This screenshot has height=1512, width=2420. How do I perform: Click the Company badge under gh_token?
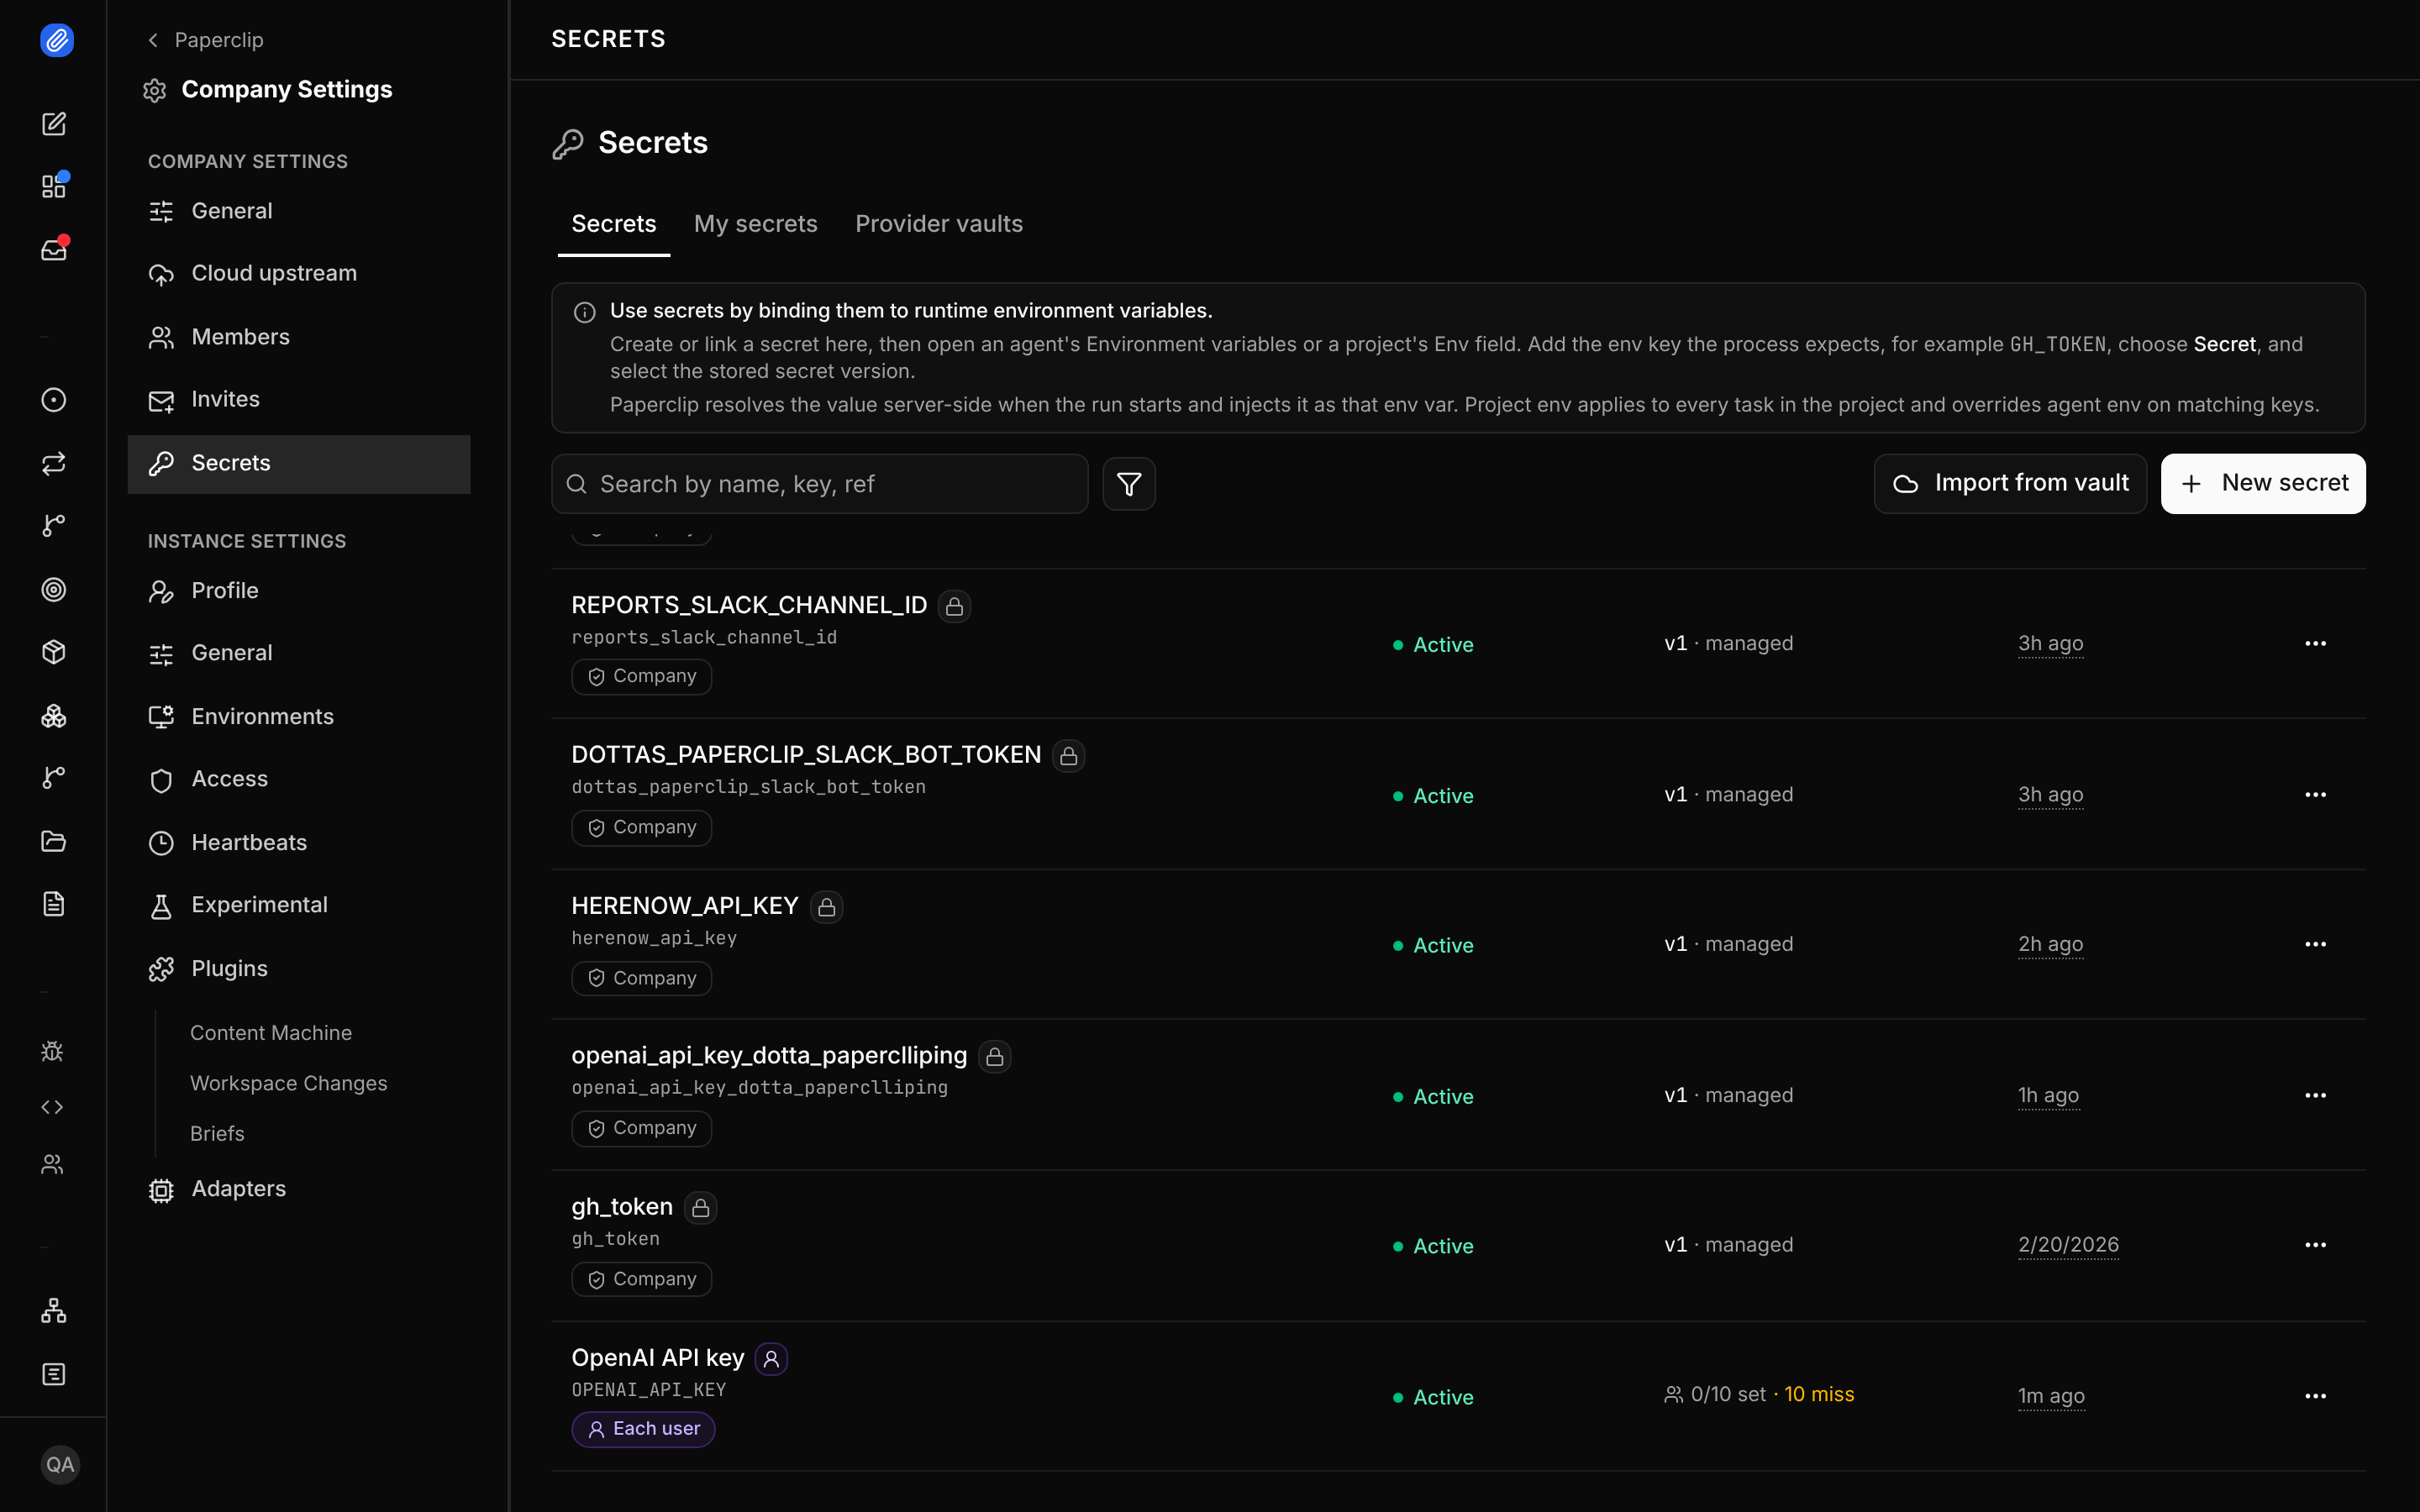point(641,1279)
